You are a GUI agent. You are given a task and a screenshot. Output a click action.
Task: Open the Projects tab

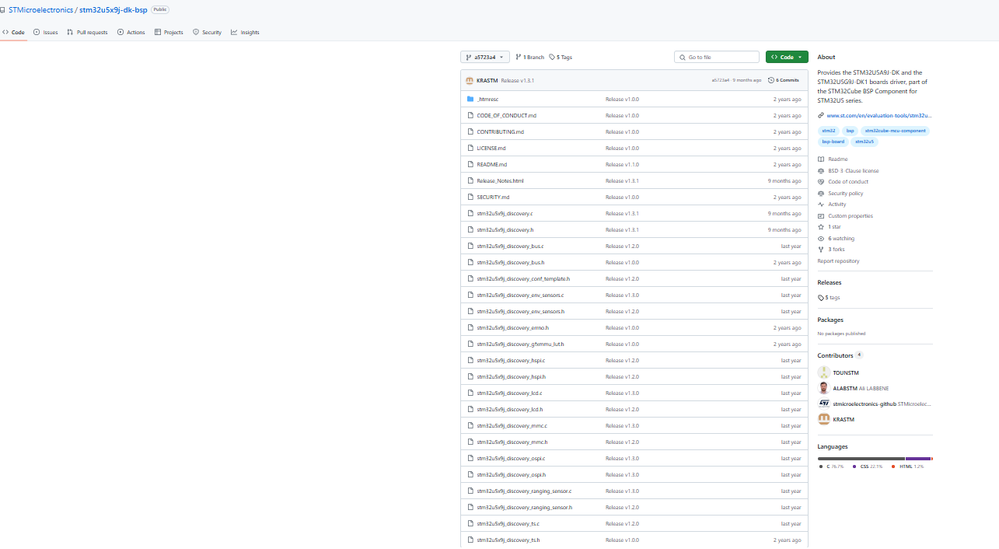(168, 32)
